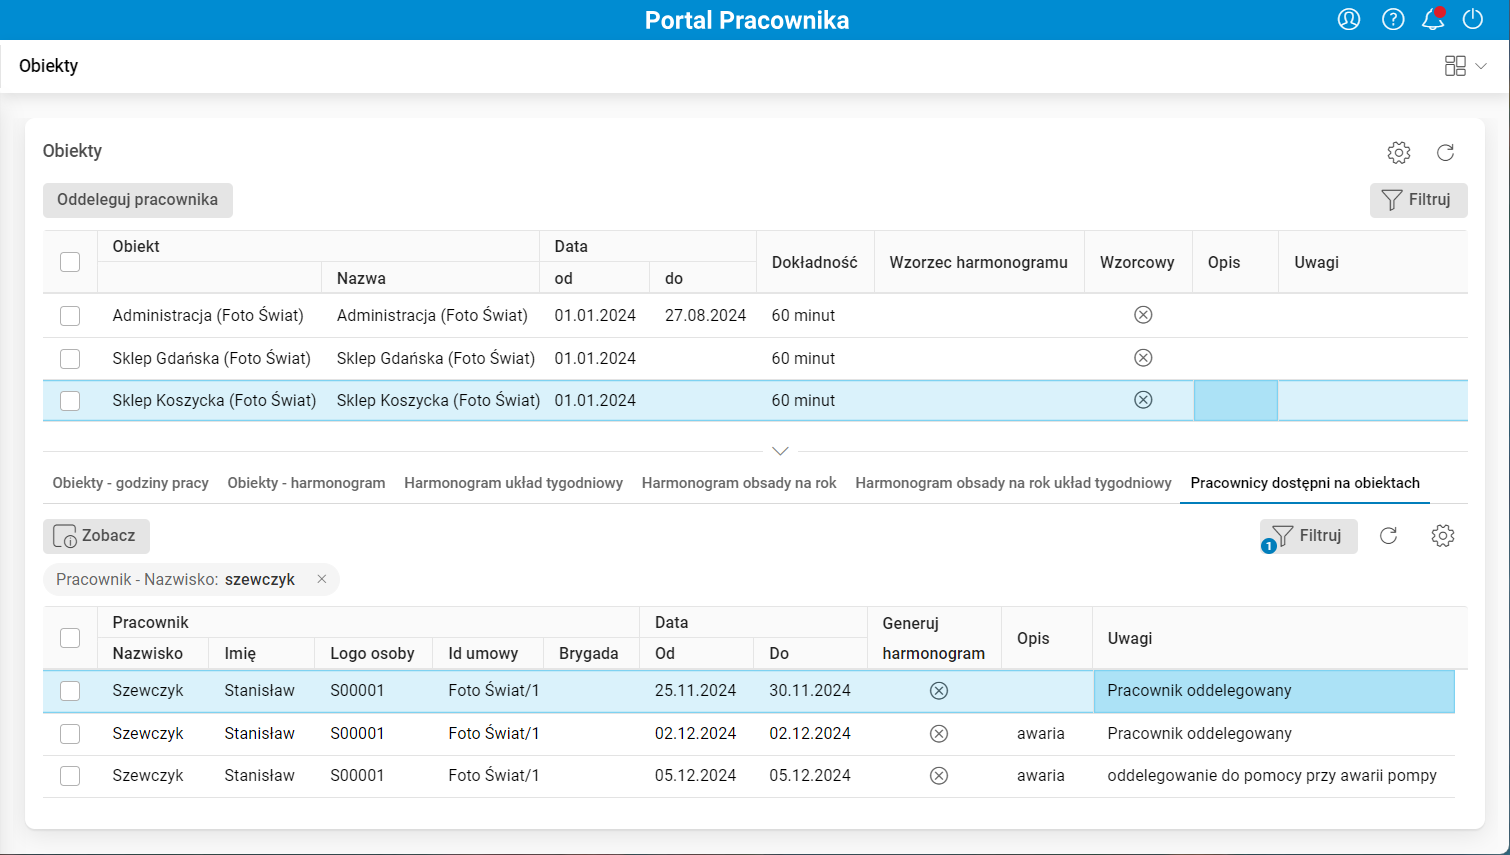Switch to Obiekty - harmonogram tab
Viewport: 1510px width, 855px height.
tap(306, 483)
